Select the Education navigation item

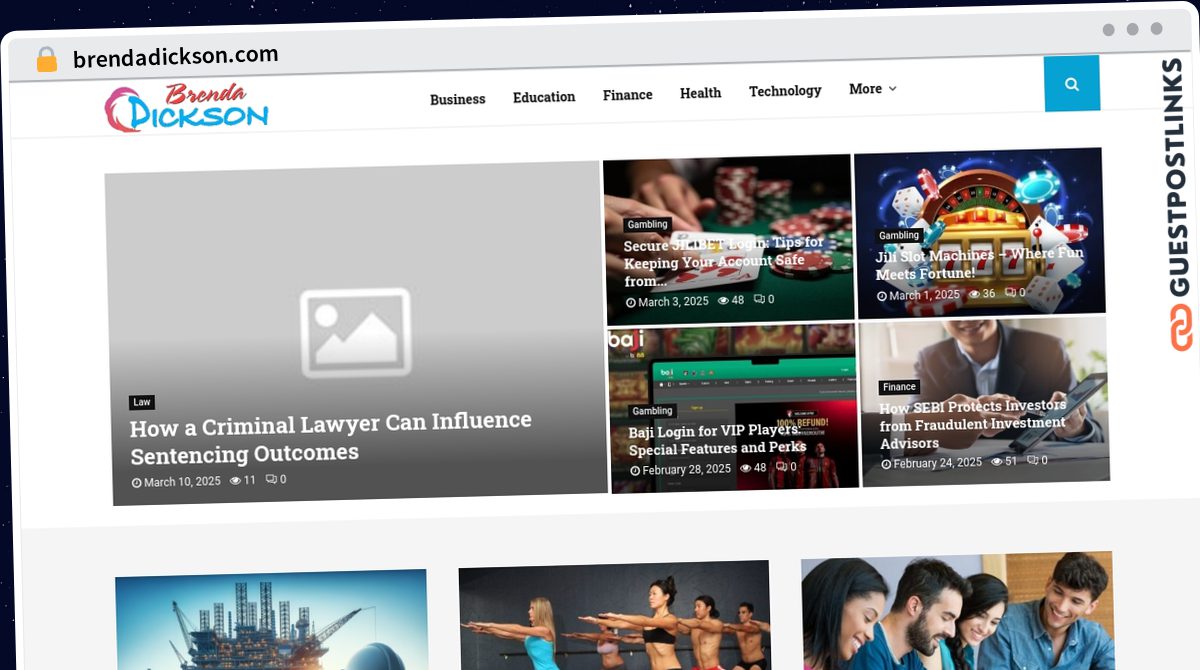[544, 97]
